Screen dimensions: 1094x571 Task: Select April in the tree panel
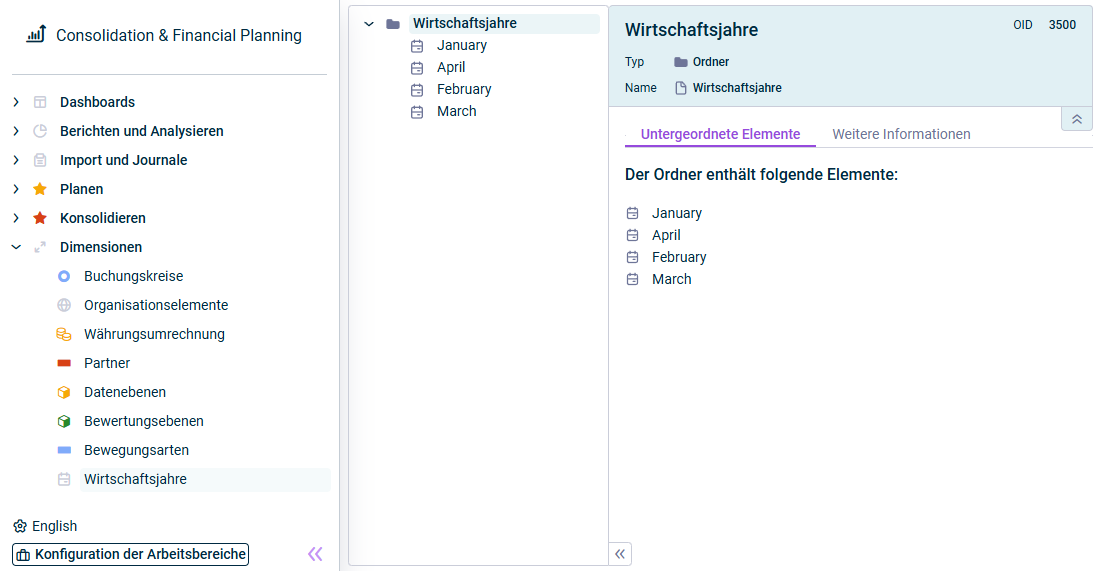coord(451,68)
